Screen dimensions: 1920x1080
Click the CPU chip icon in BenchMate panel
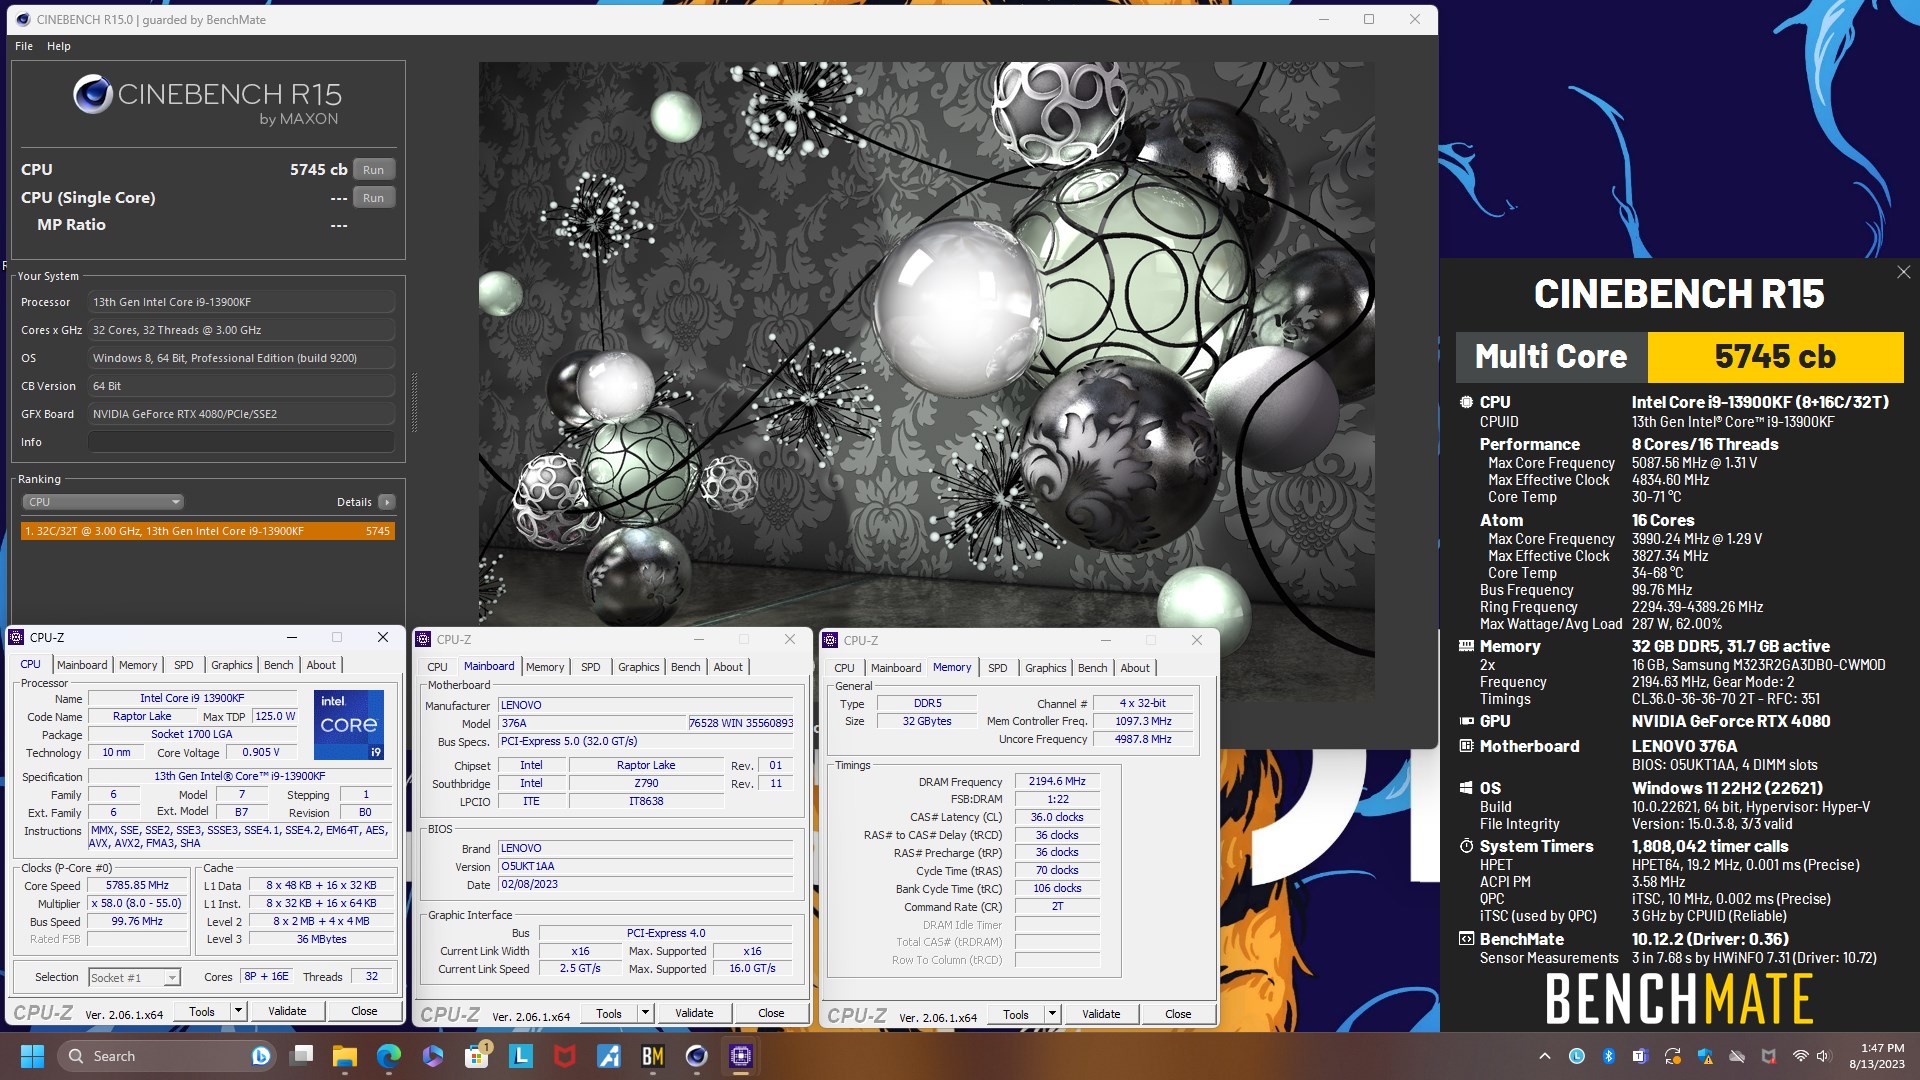(1466, 402)
